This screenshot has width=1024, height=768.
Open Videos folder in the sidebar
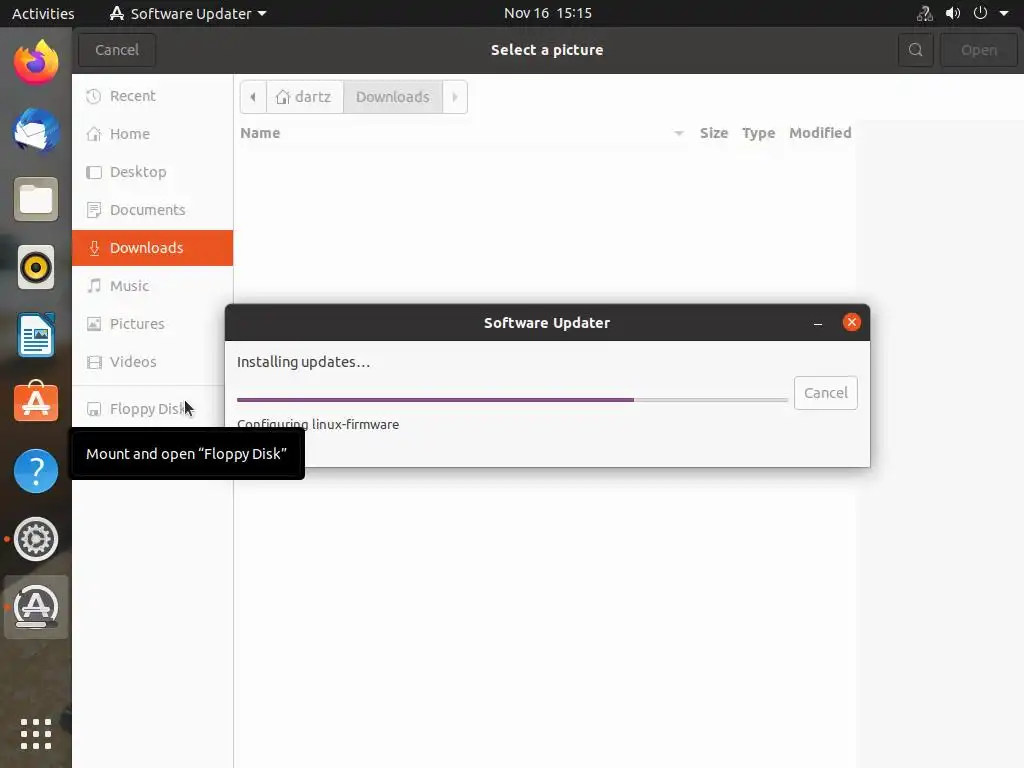pyautogui.click(x=152, y=361)
